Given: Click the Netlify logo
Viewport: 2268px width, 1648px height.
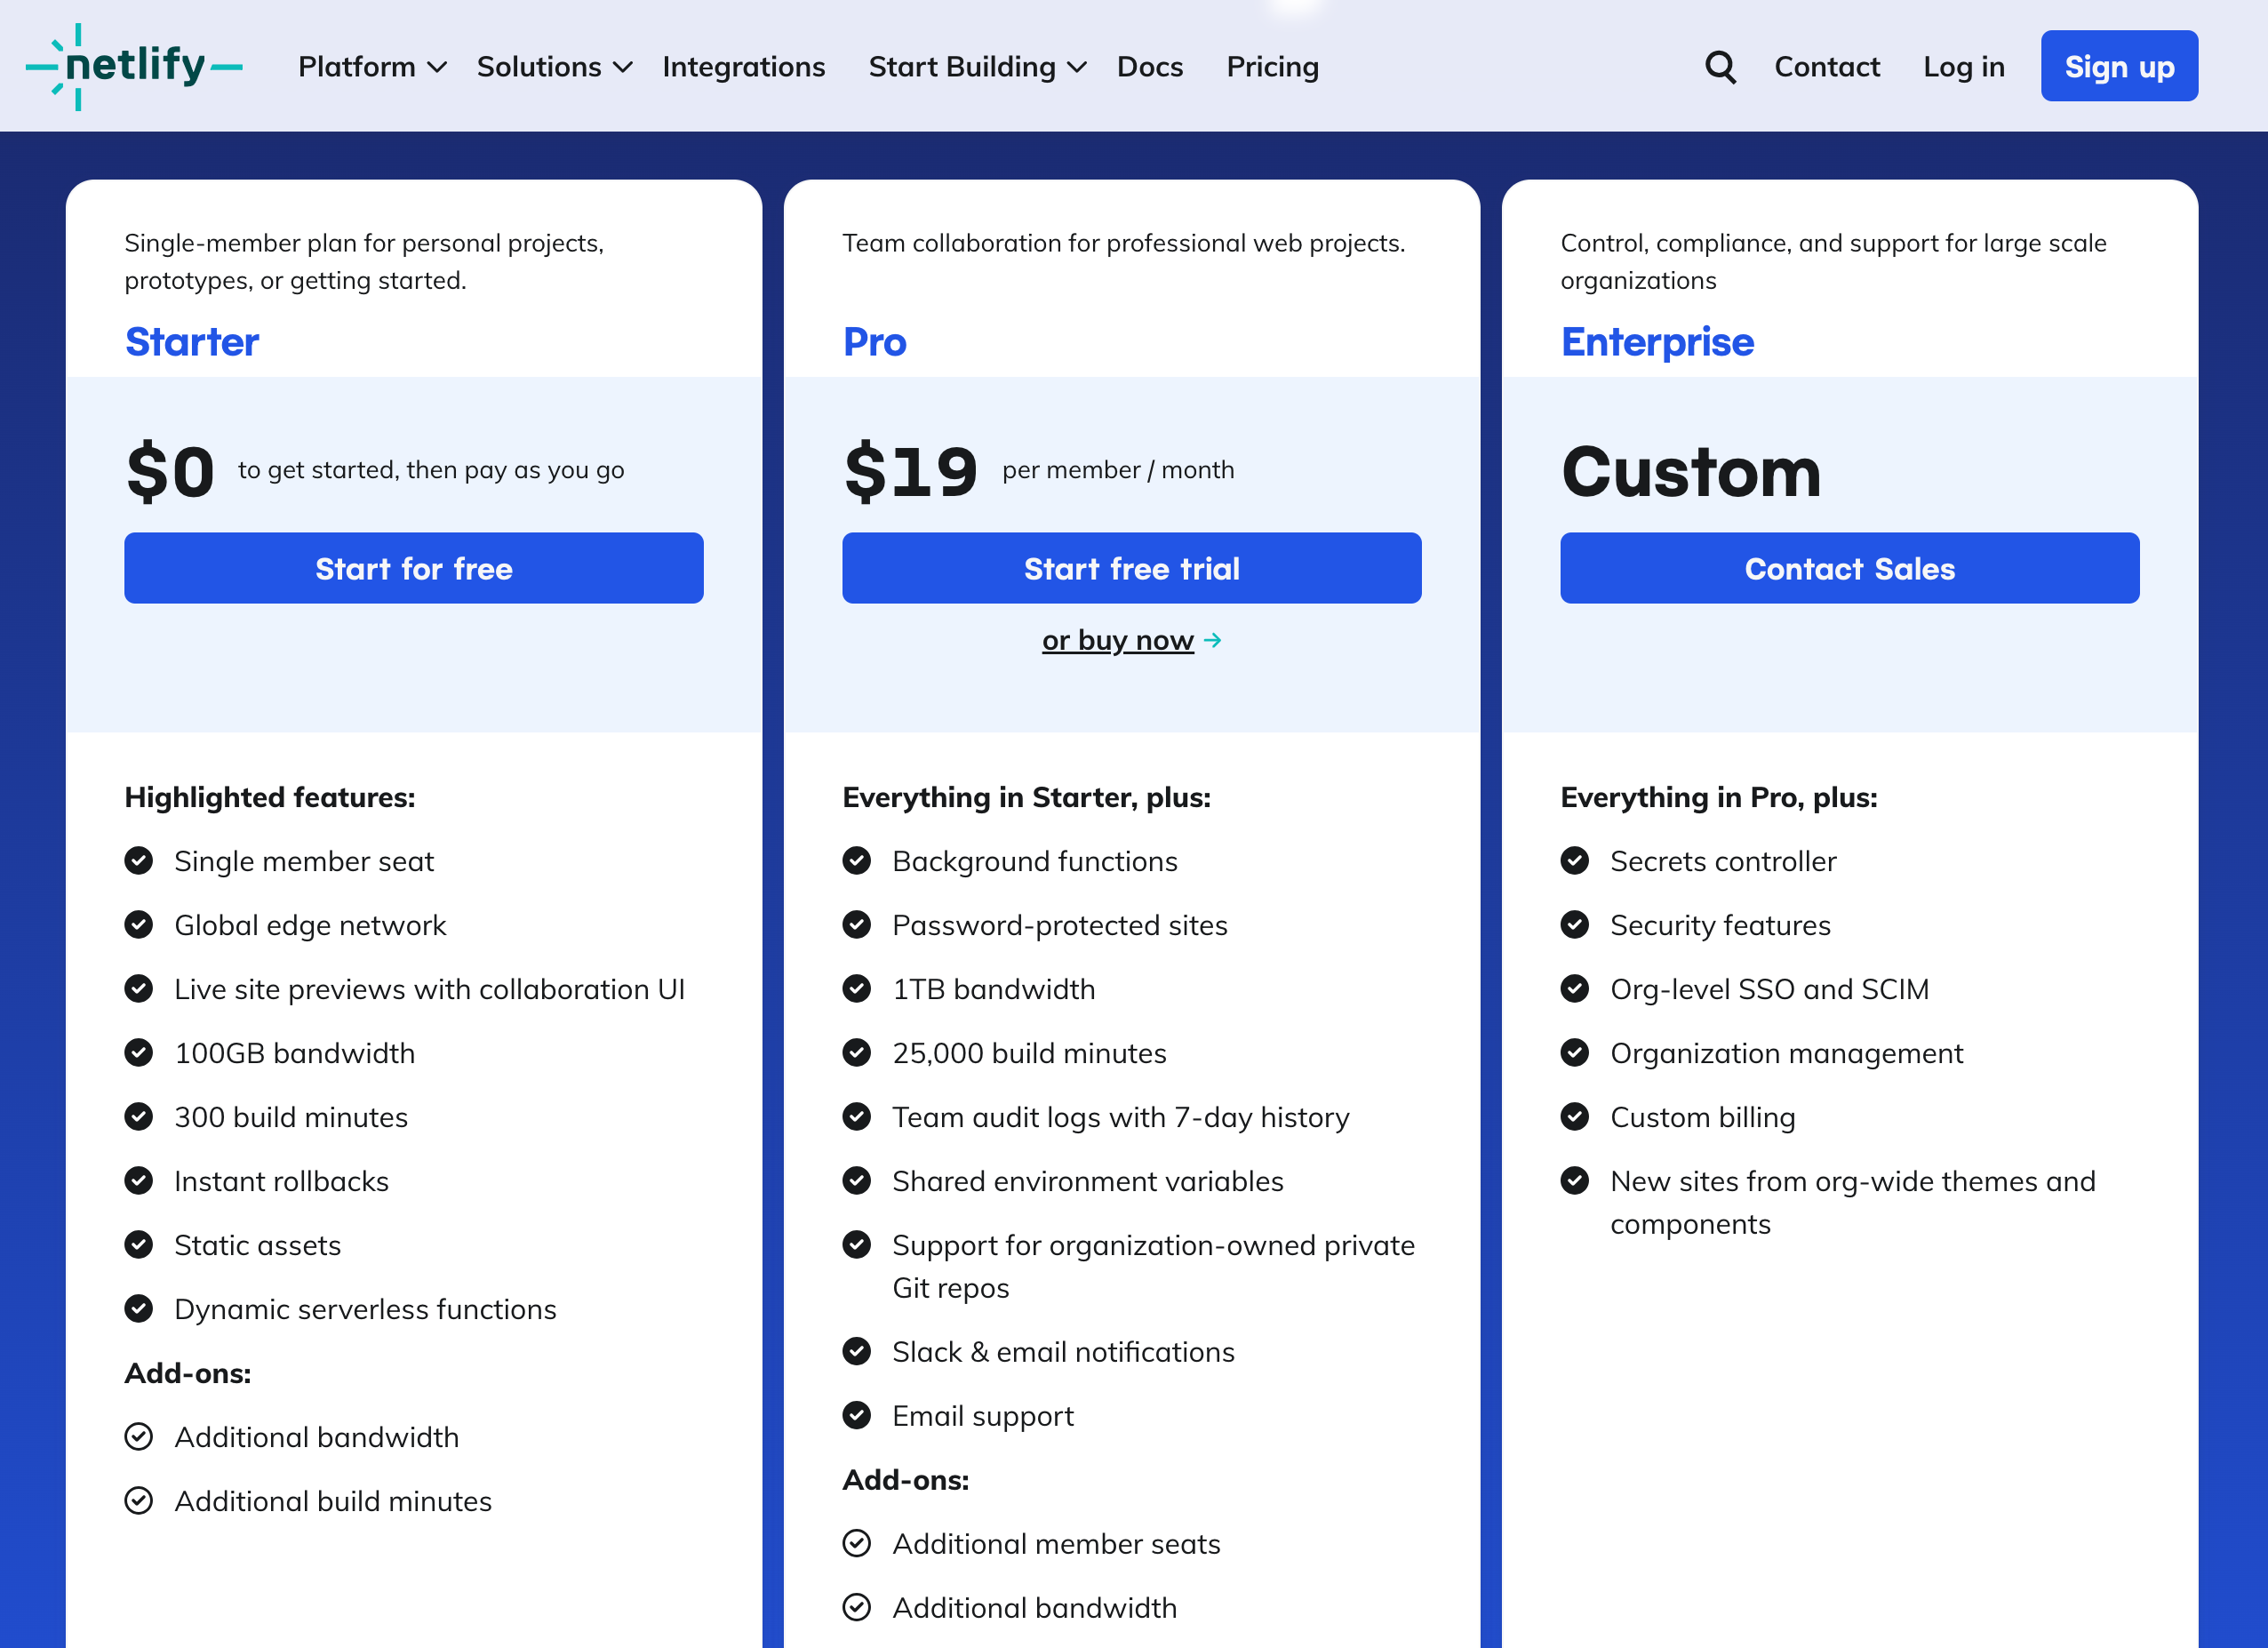Looking at the screenshot, I should tap(135, 66).
